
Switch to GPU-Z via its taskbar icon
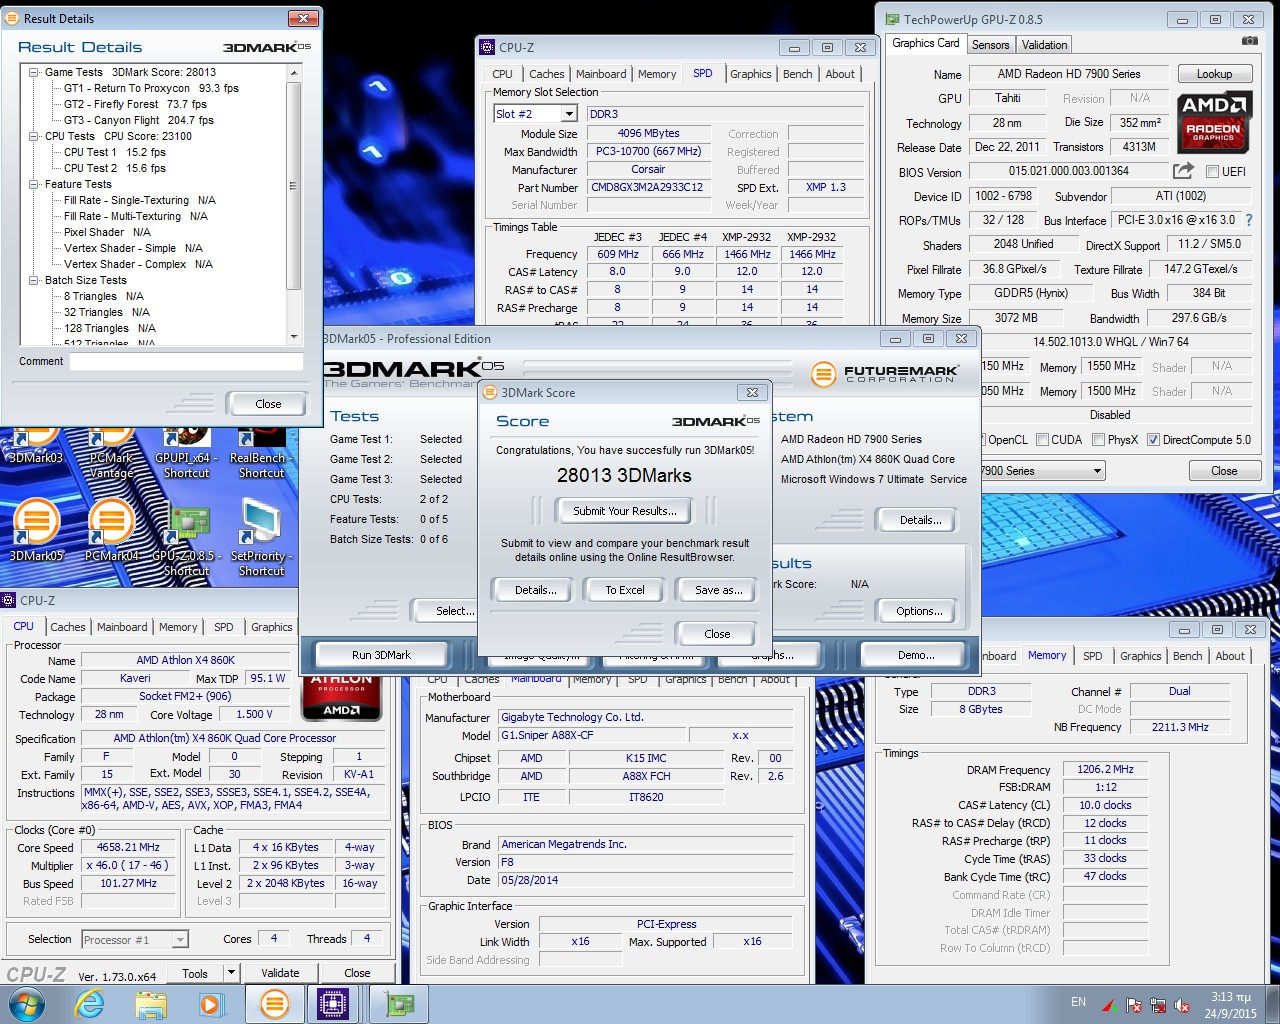[x=399, y=1004]
